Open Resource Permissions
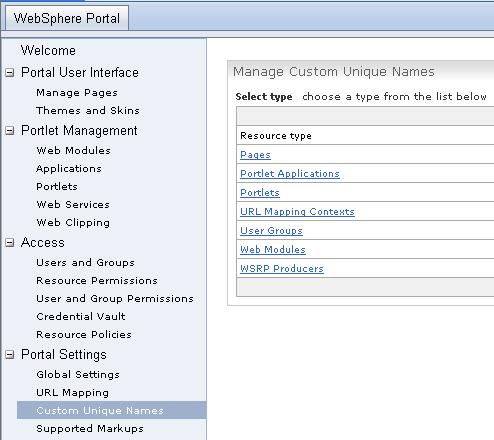 pos(97,280)
